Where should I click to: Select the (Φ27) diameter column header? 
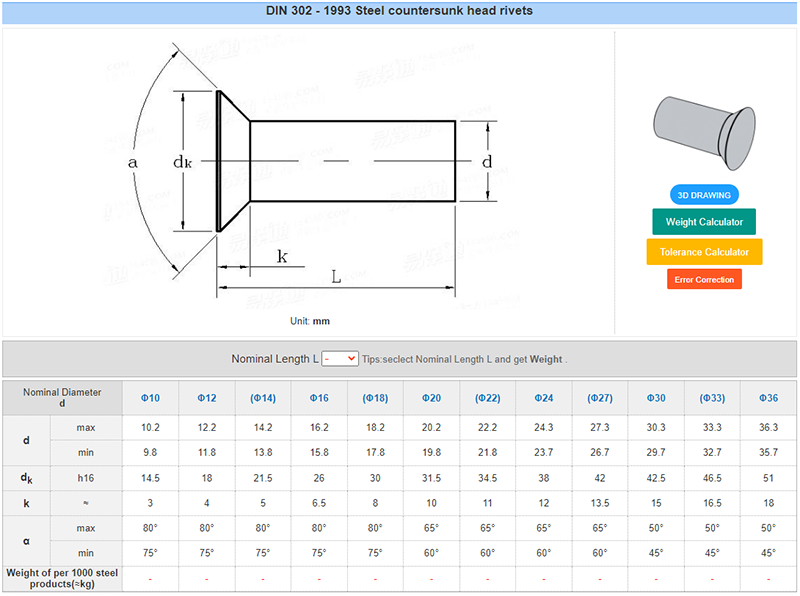pyautogui.click(x=599, y=398)
